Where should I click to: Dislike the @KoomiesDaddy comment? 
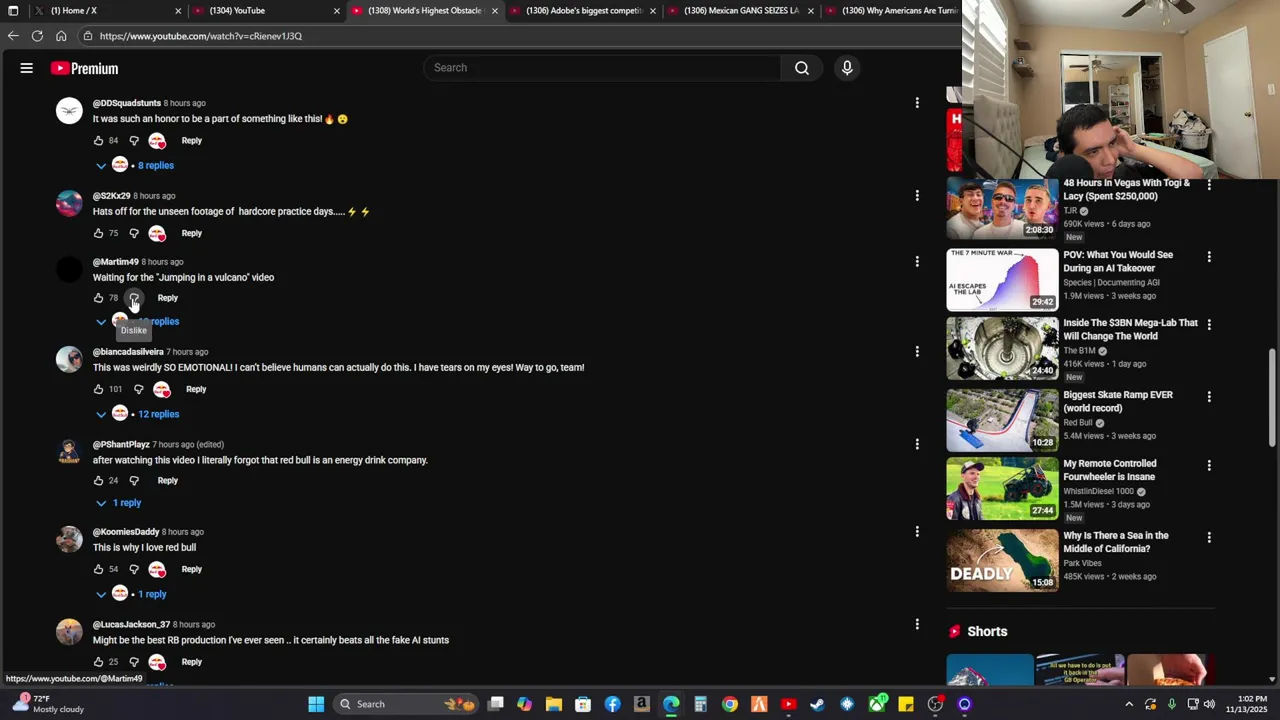pyautogui.click(x=134, y=569)
